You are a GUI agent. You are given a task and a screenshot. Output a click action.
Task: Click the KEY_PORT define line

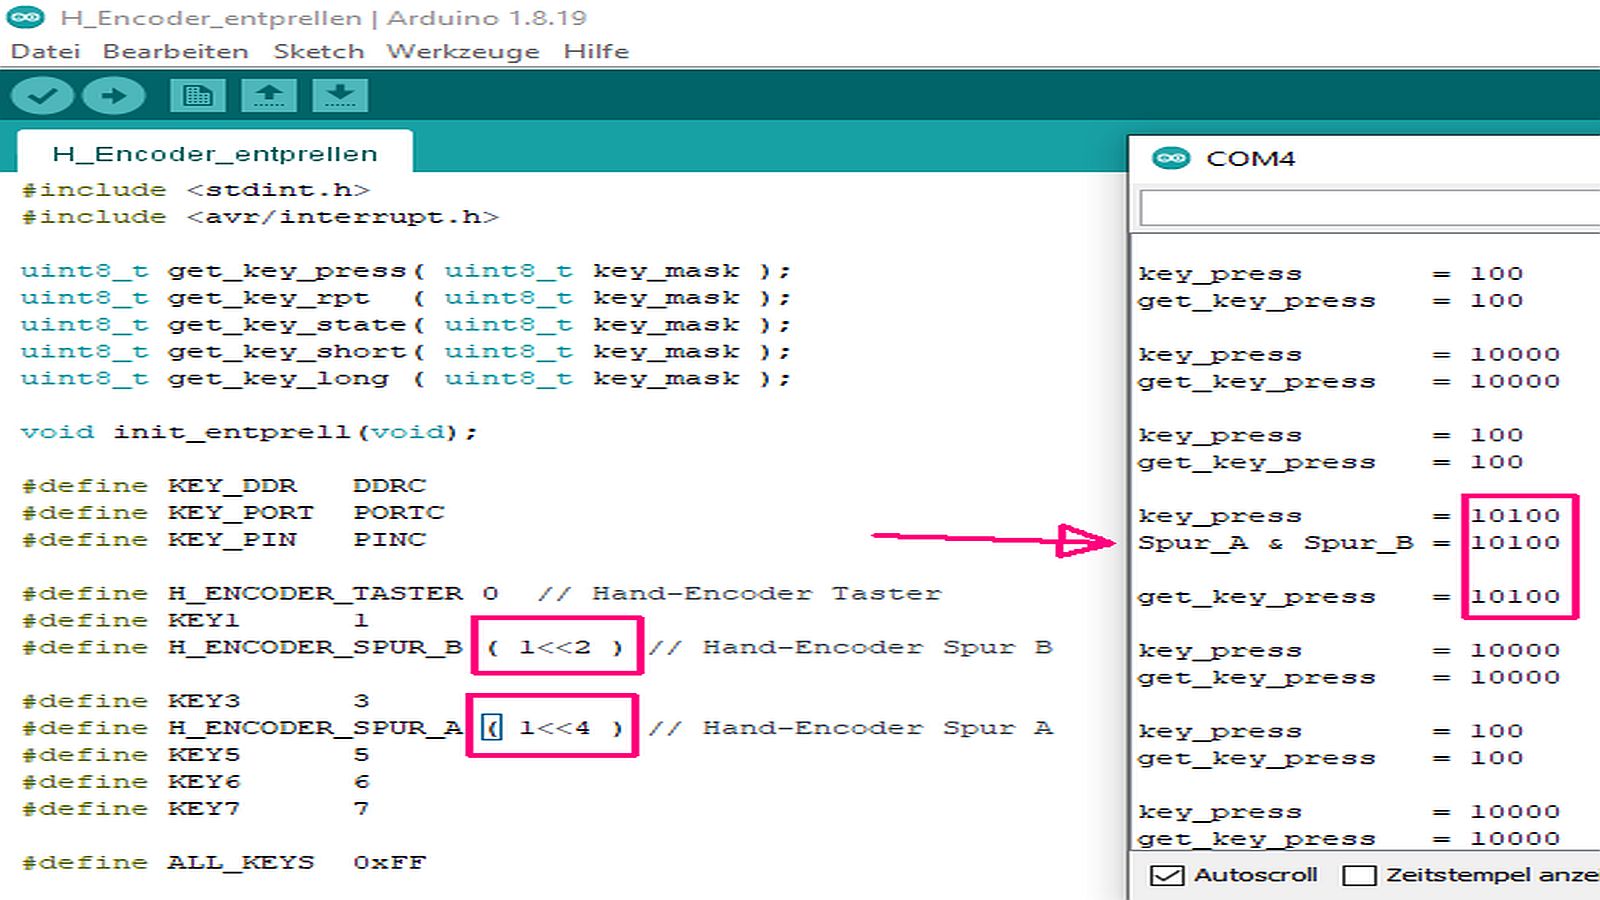233,513
